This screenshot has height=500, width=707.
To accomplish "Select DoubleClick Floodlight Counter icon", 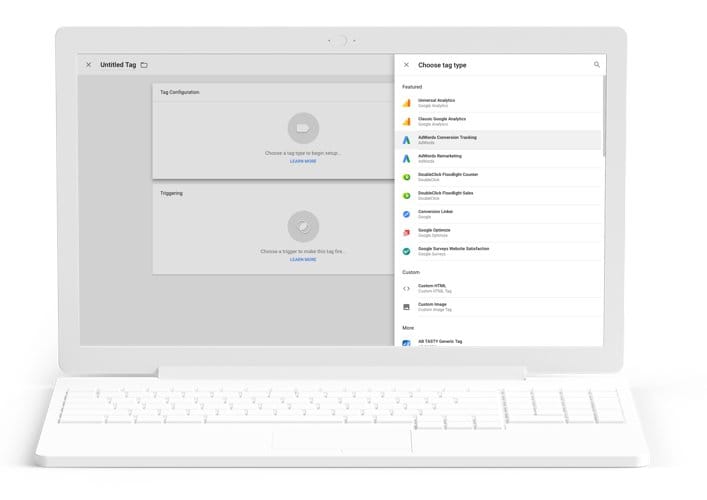I will tap(407, 177).
